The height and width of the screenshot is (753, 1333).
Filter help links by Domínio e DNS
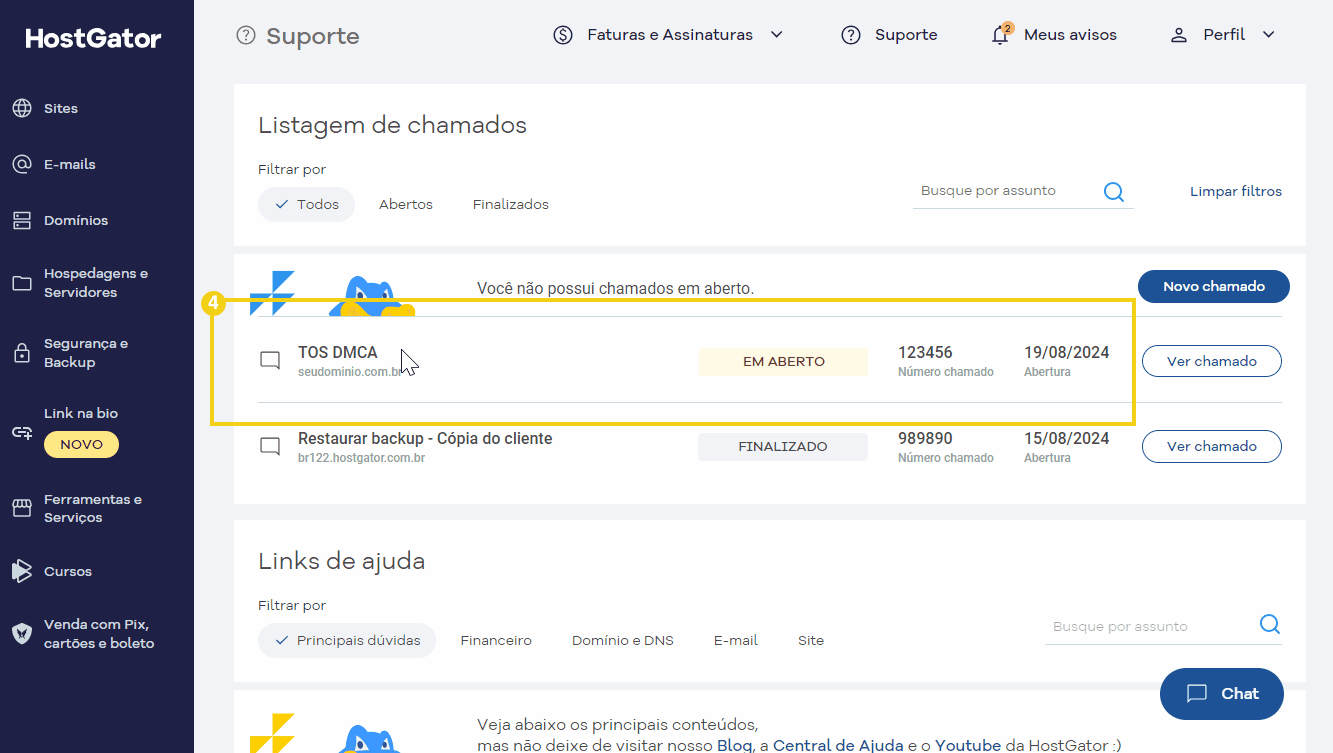tap(623, 640)
